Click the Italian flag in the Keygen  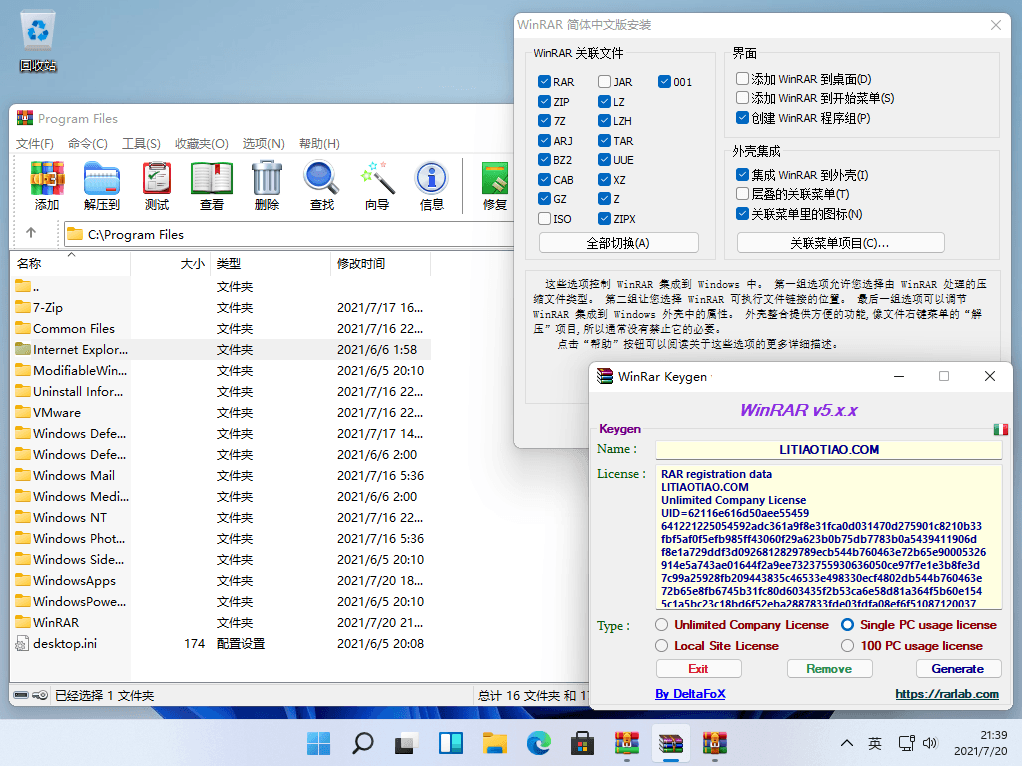tap(1000, 430)
